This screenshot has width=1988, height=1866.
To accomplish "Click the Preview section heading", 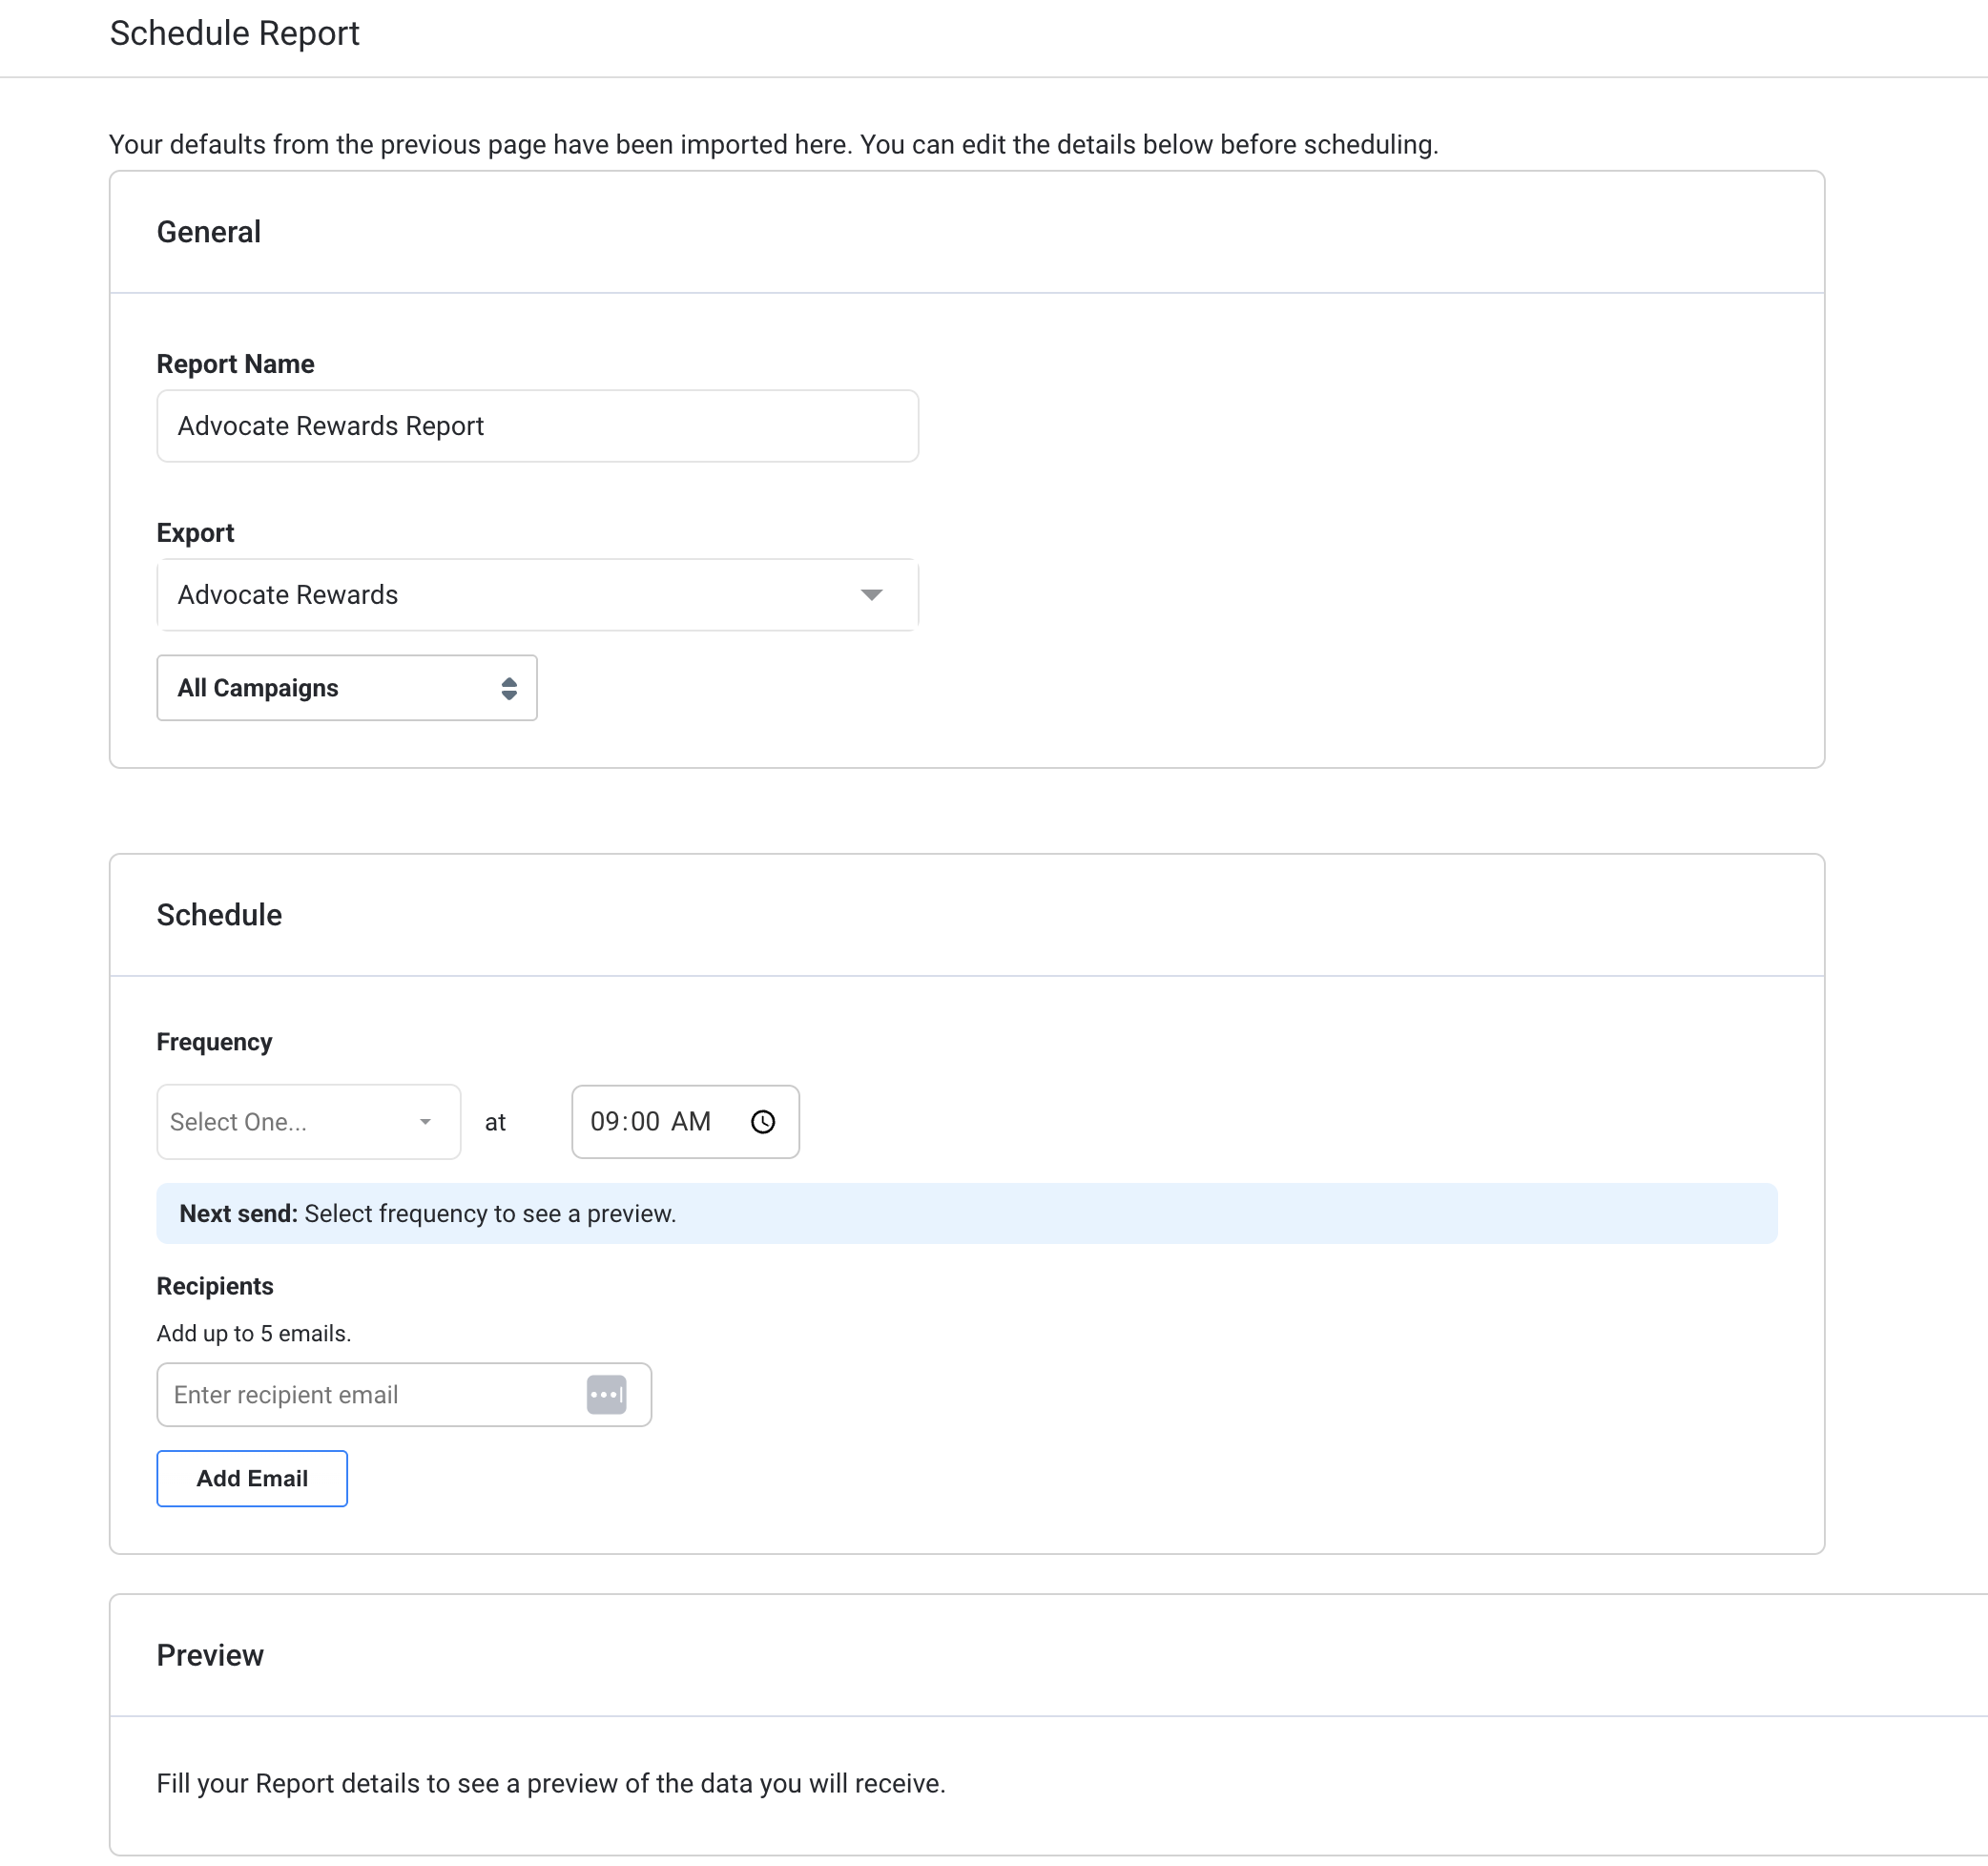I will (210, 1655).
